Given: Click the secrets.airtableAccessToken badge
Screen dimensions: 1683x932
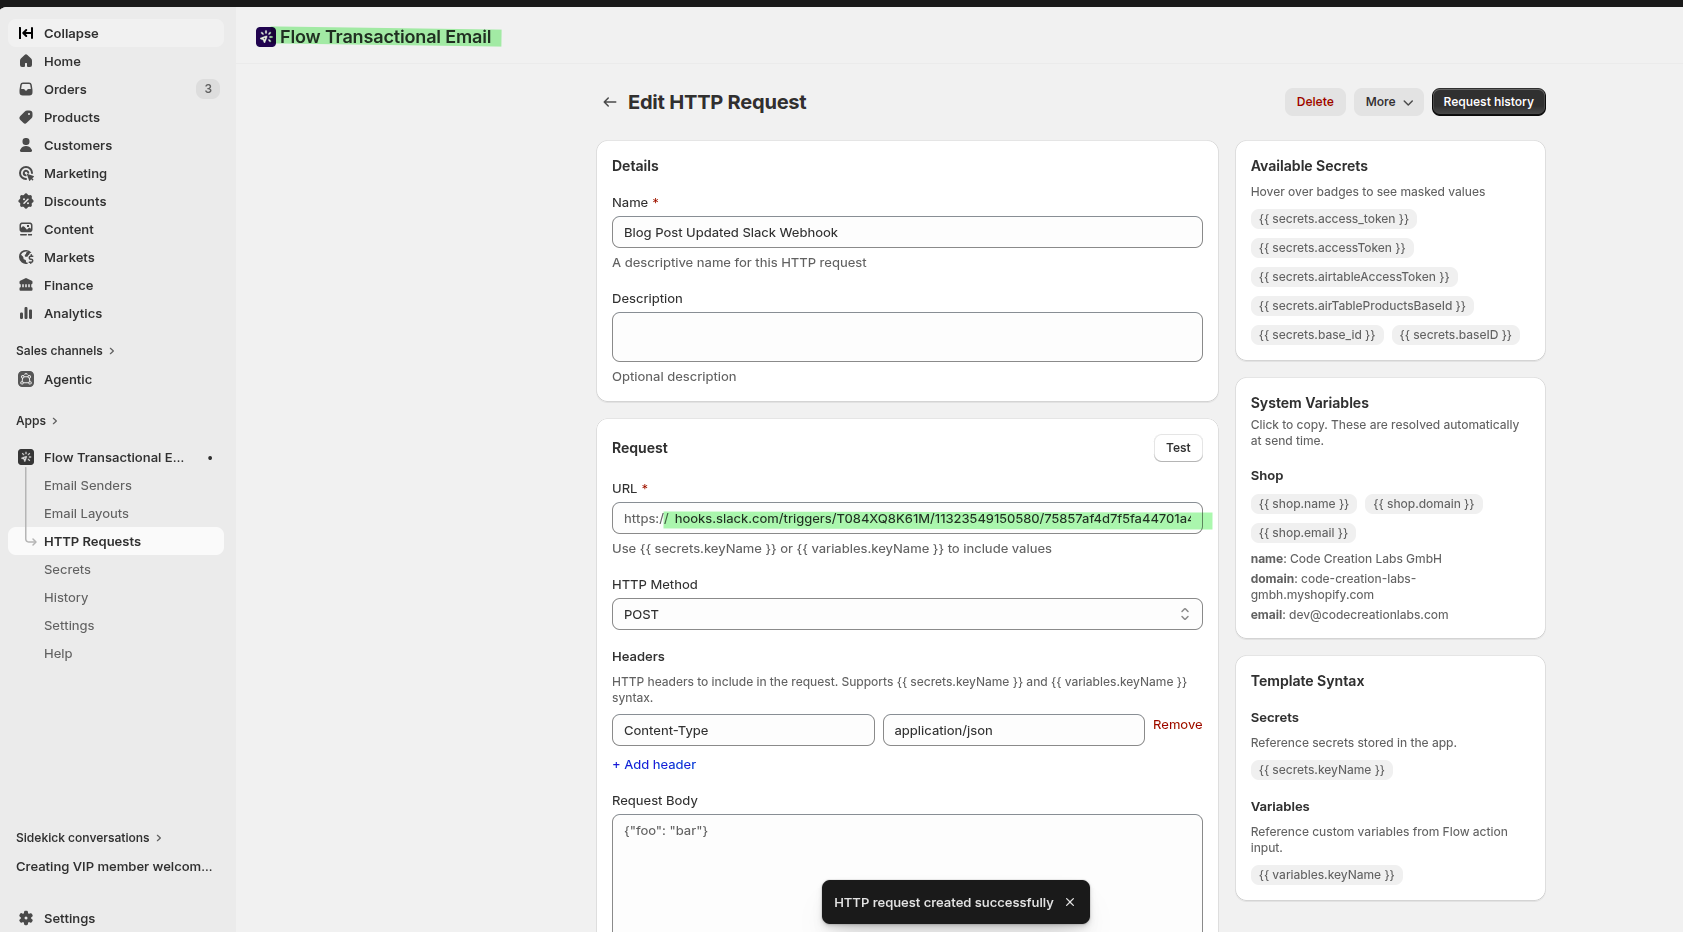Looking at the screenshot, I should (1353, 277).
